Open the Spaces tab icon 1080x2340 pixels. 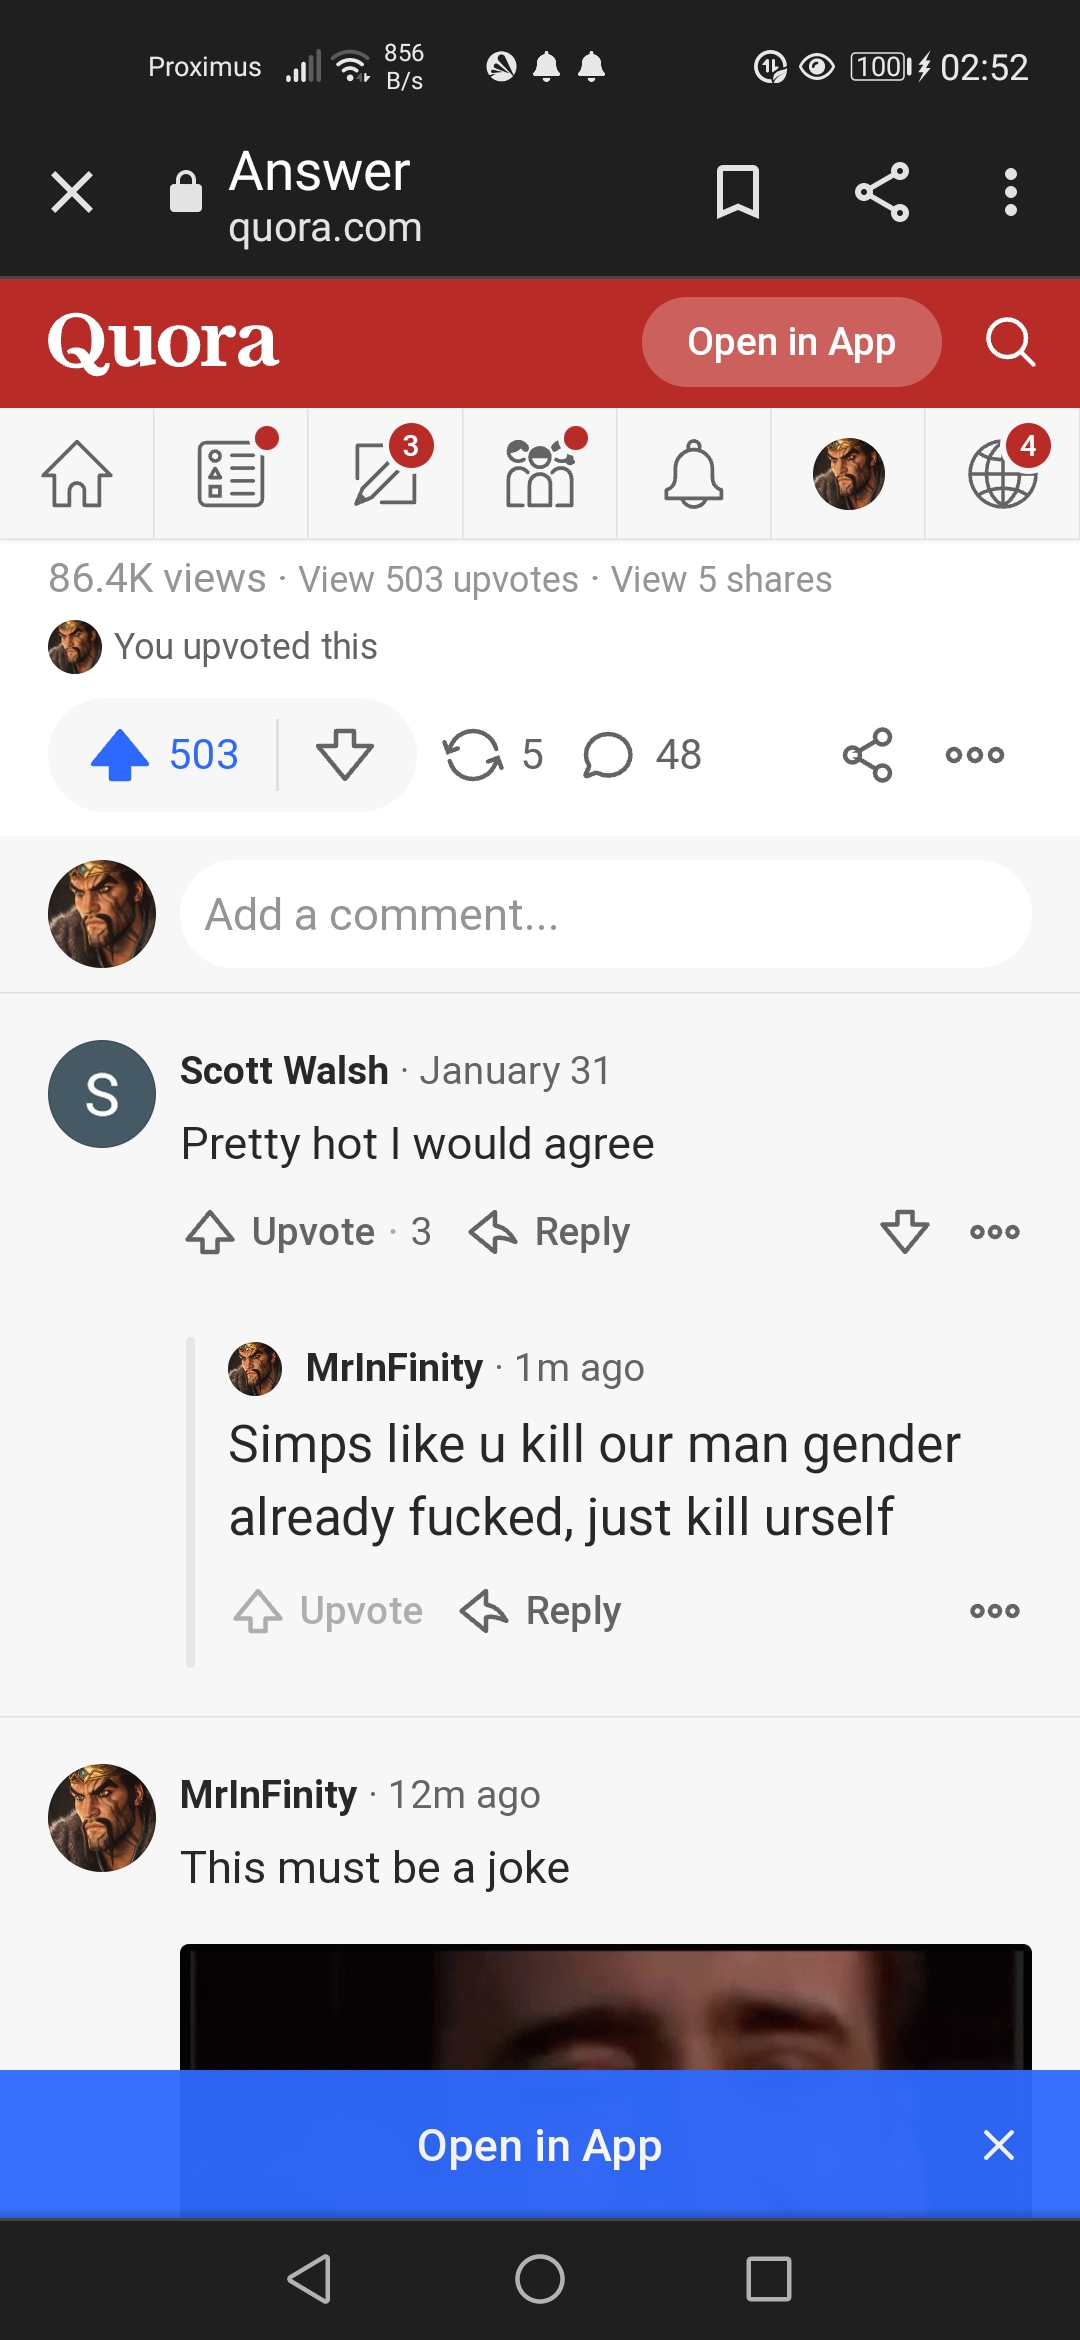540,474
